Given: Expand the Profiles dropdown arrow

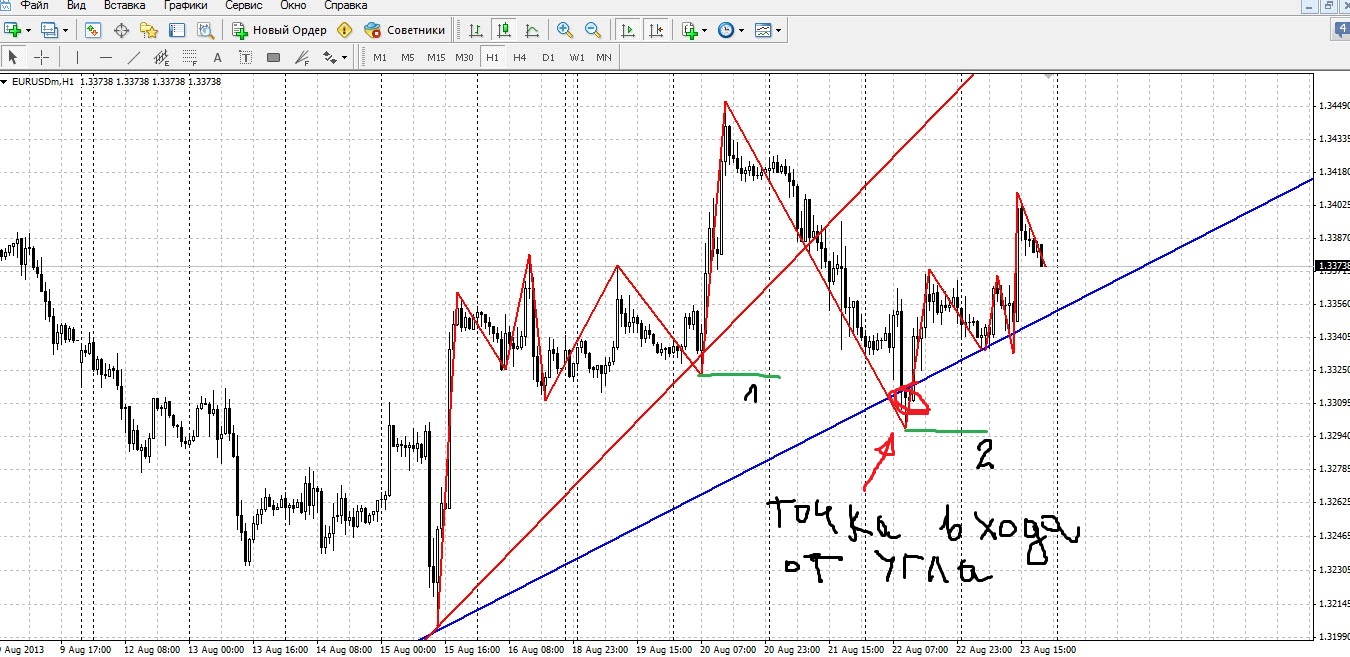Looking at the screenshot, I should pyautogui.click(x=63, y=30).
